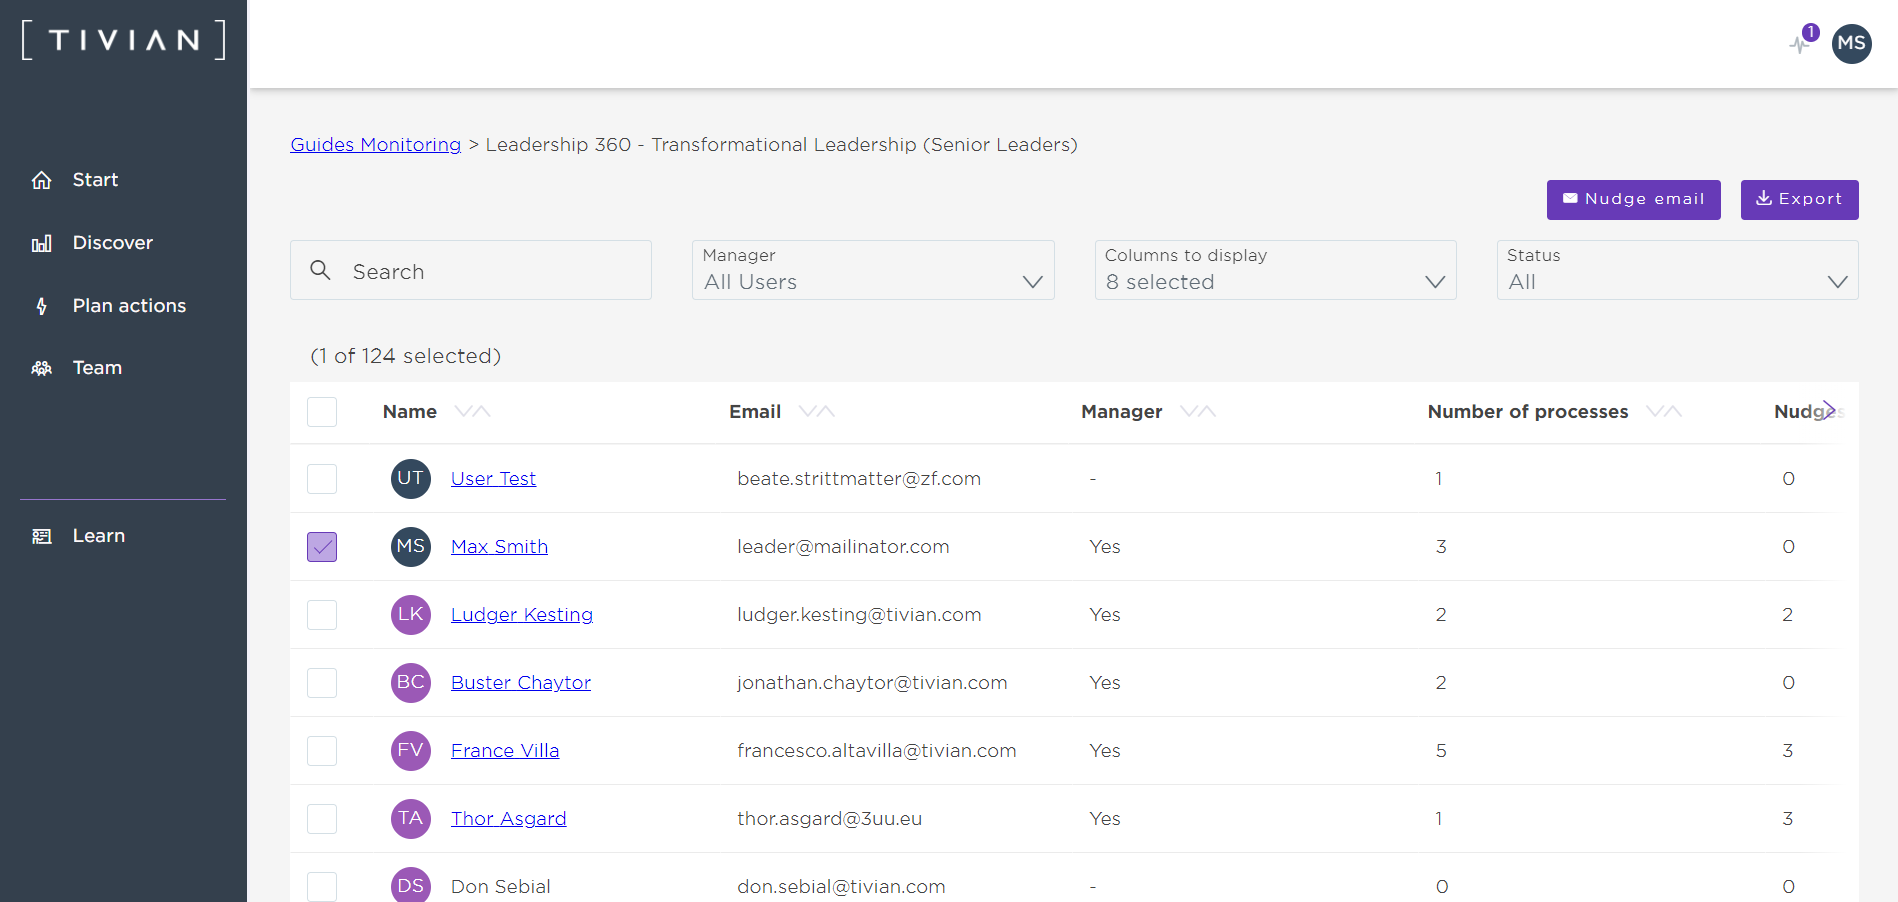1898x902 pixels.
Task: Click email don.sebial@tivian.com
Action: [x=841, y=887]
